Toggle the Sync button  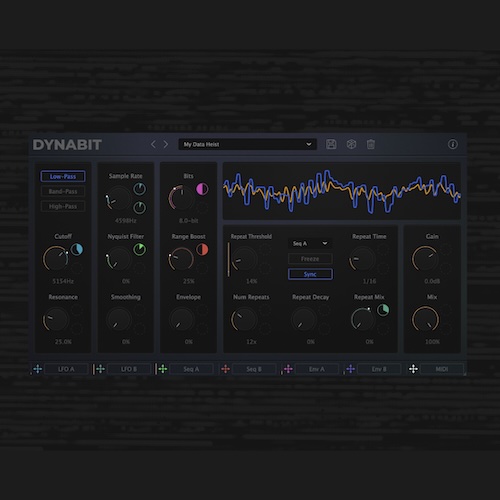click(x=310, y=274)
